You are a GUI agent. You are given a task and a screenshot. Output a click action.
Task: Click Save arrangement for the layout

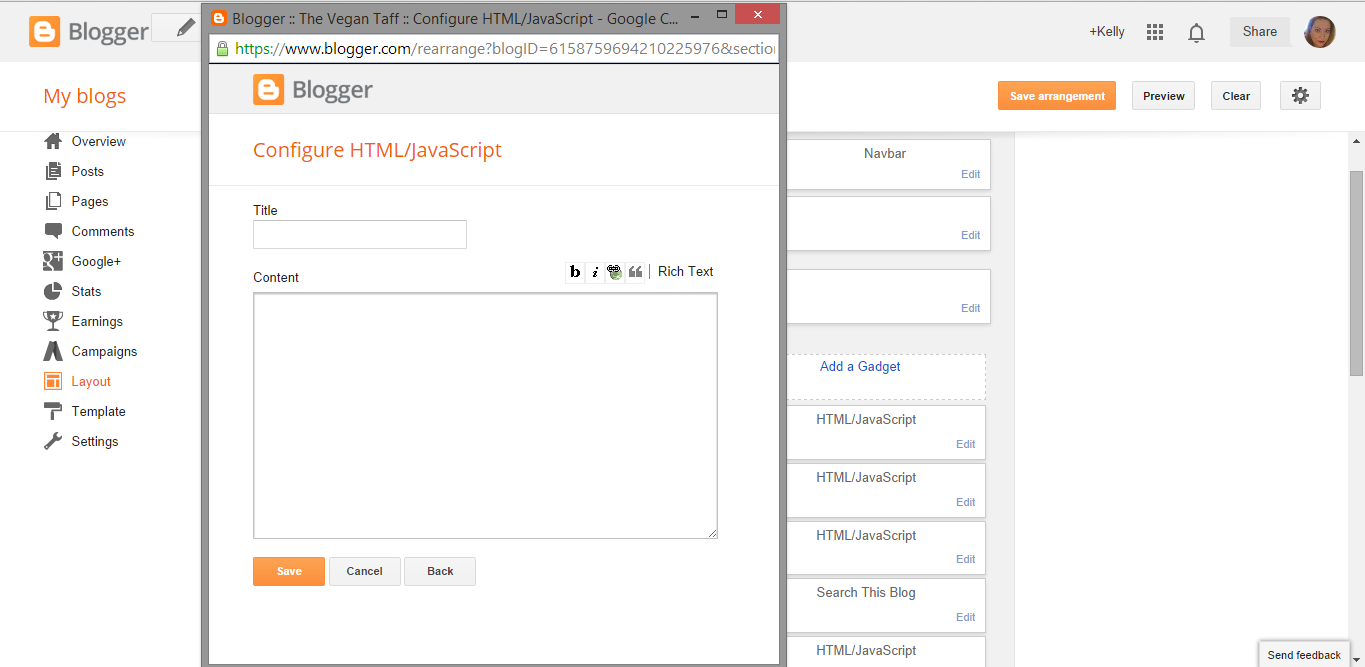click(1056, 95)
